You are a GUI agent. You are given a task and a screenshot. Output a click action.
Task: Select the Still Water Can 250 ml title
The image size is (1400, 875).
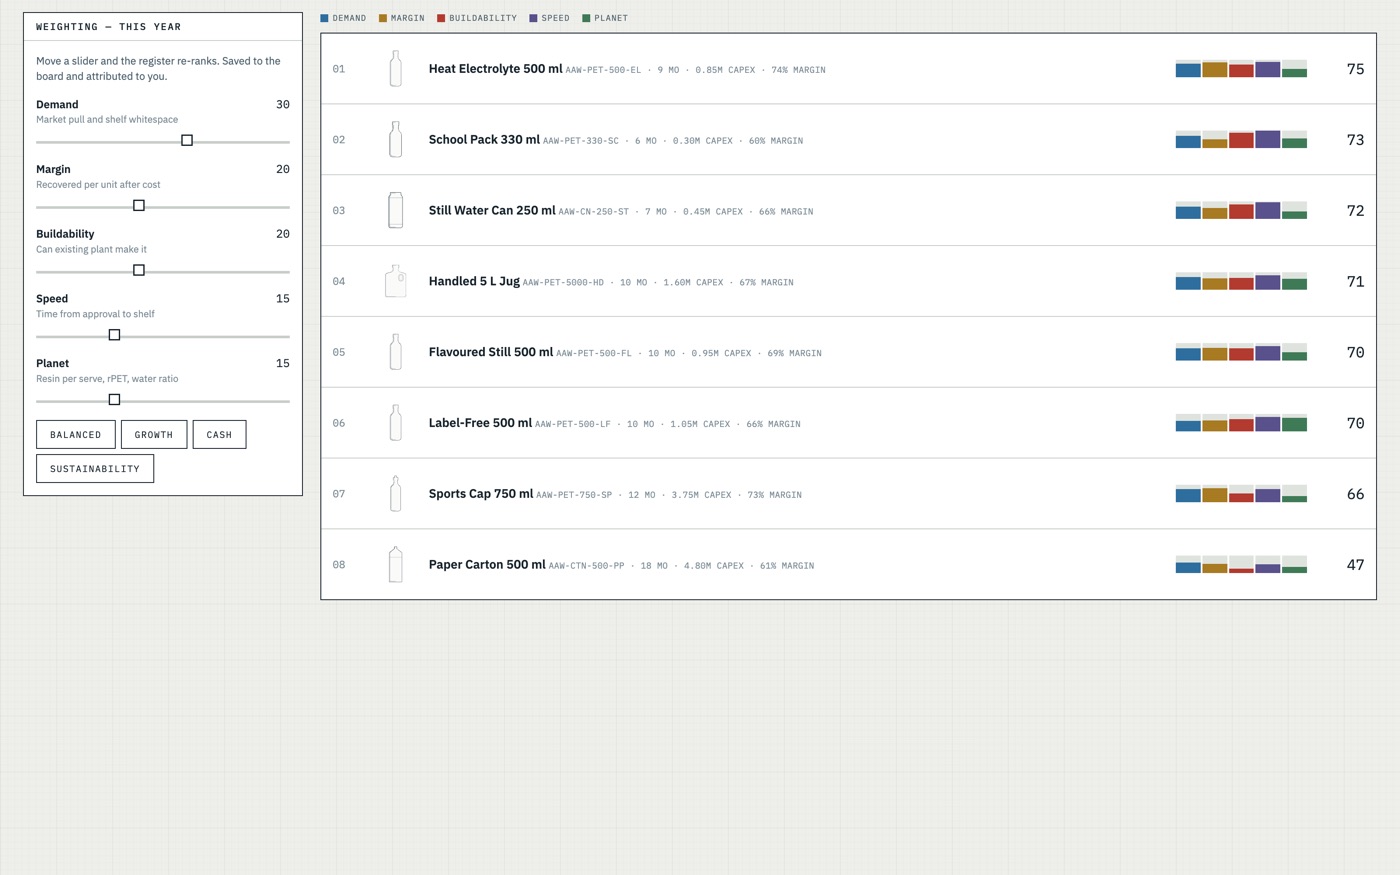492,211
